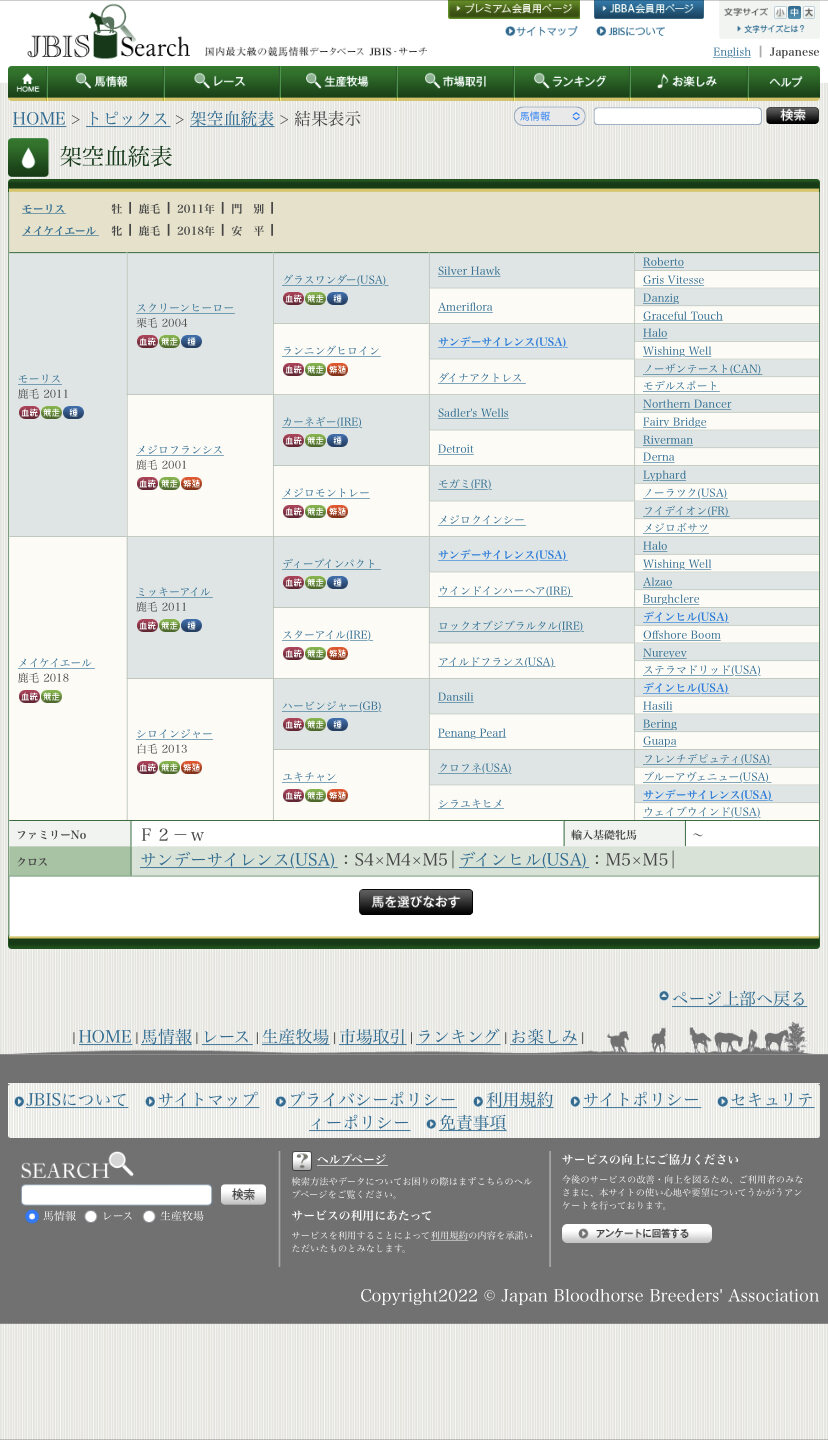Screen dimensions: 828x1440
Task: Open 血統 badge under グラスワンダー(USA)
Action: 293,299
